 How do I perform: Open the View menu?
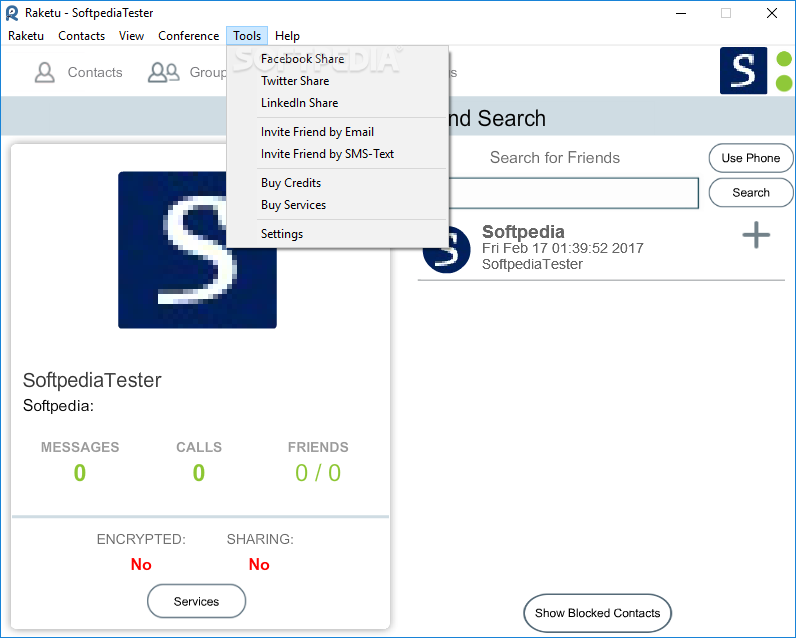coord(131,36)
